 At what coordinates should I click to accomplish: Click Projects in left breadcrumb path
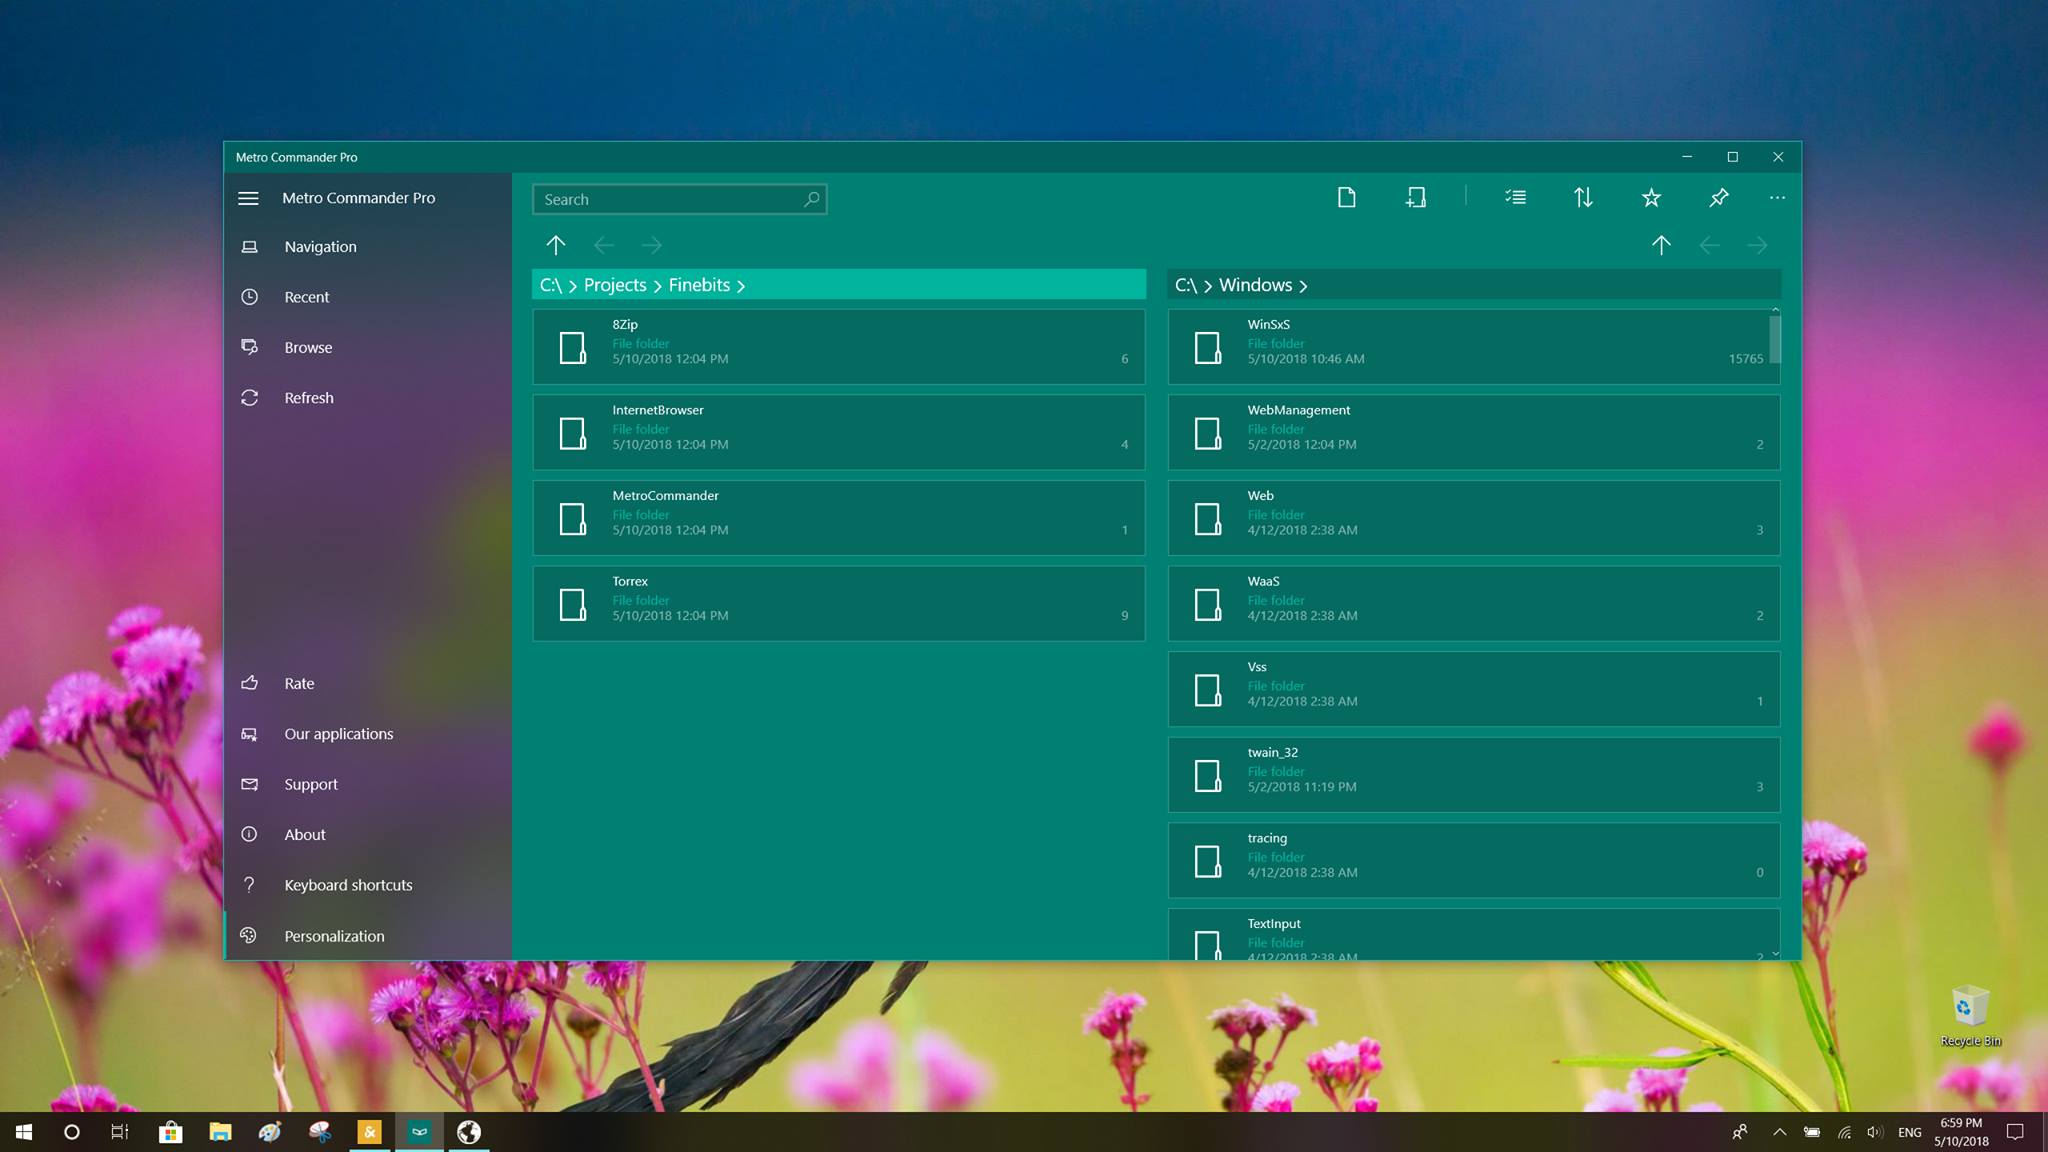click(615, 285)
